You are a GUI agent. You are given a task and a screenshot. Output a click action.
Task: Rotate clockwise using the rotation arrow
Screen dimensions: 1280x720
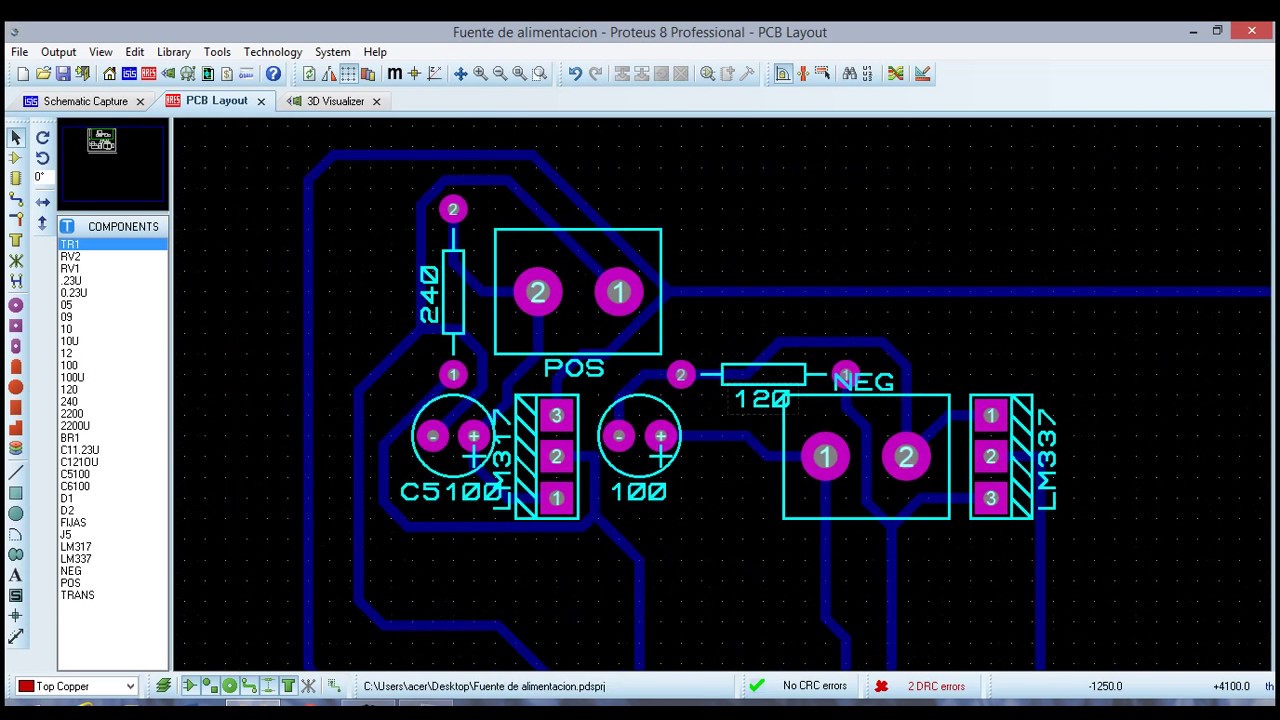[x=43, y=137]
